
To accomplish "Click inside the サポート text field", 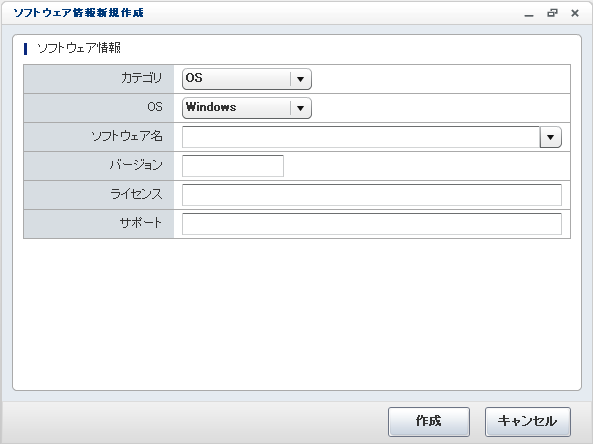I will pyautogui.click(x=372, y=224).
